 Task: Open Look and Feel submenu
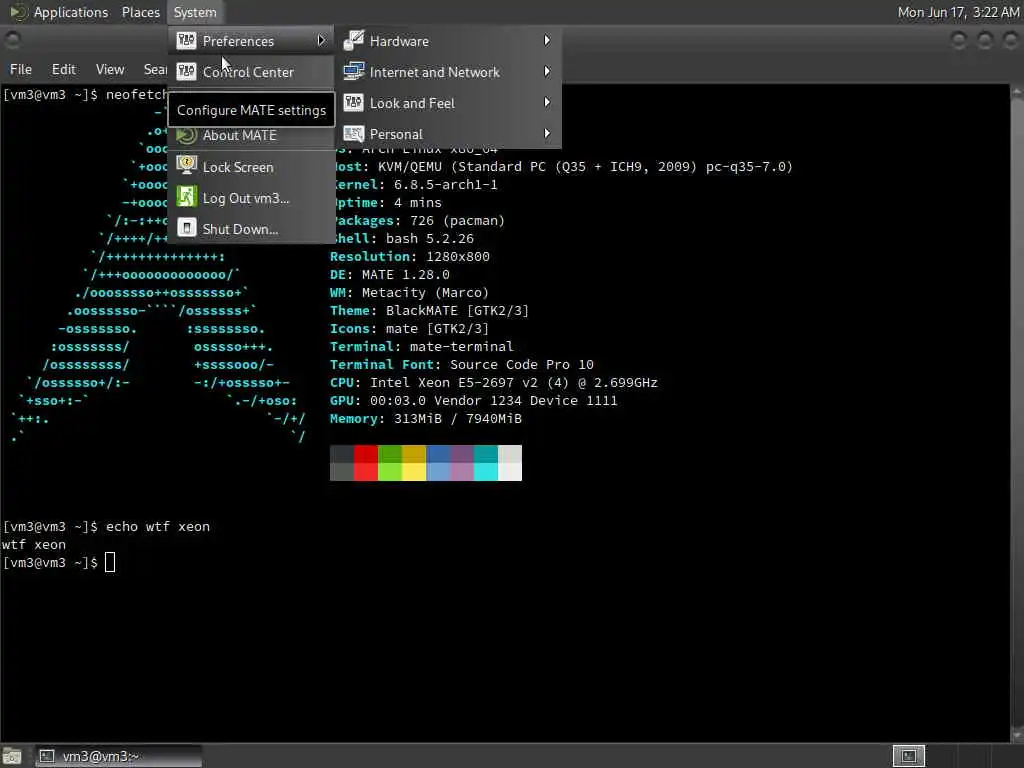[x=449, y=103]
